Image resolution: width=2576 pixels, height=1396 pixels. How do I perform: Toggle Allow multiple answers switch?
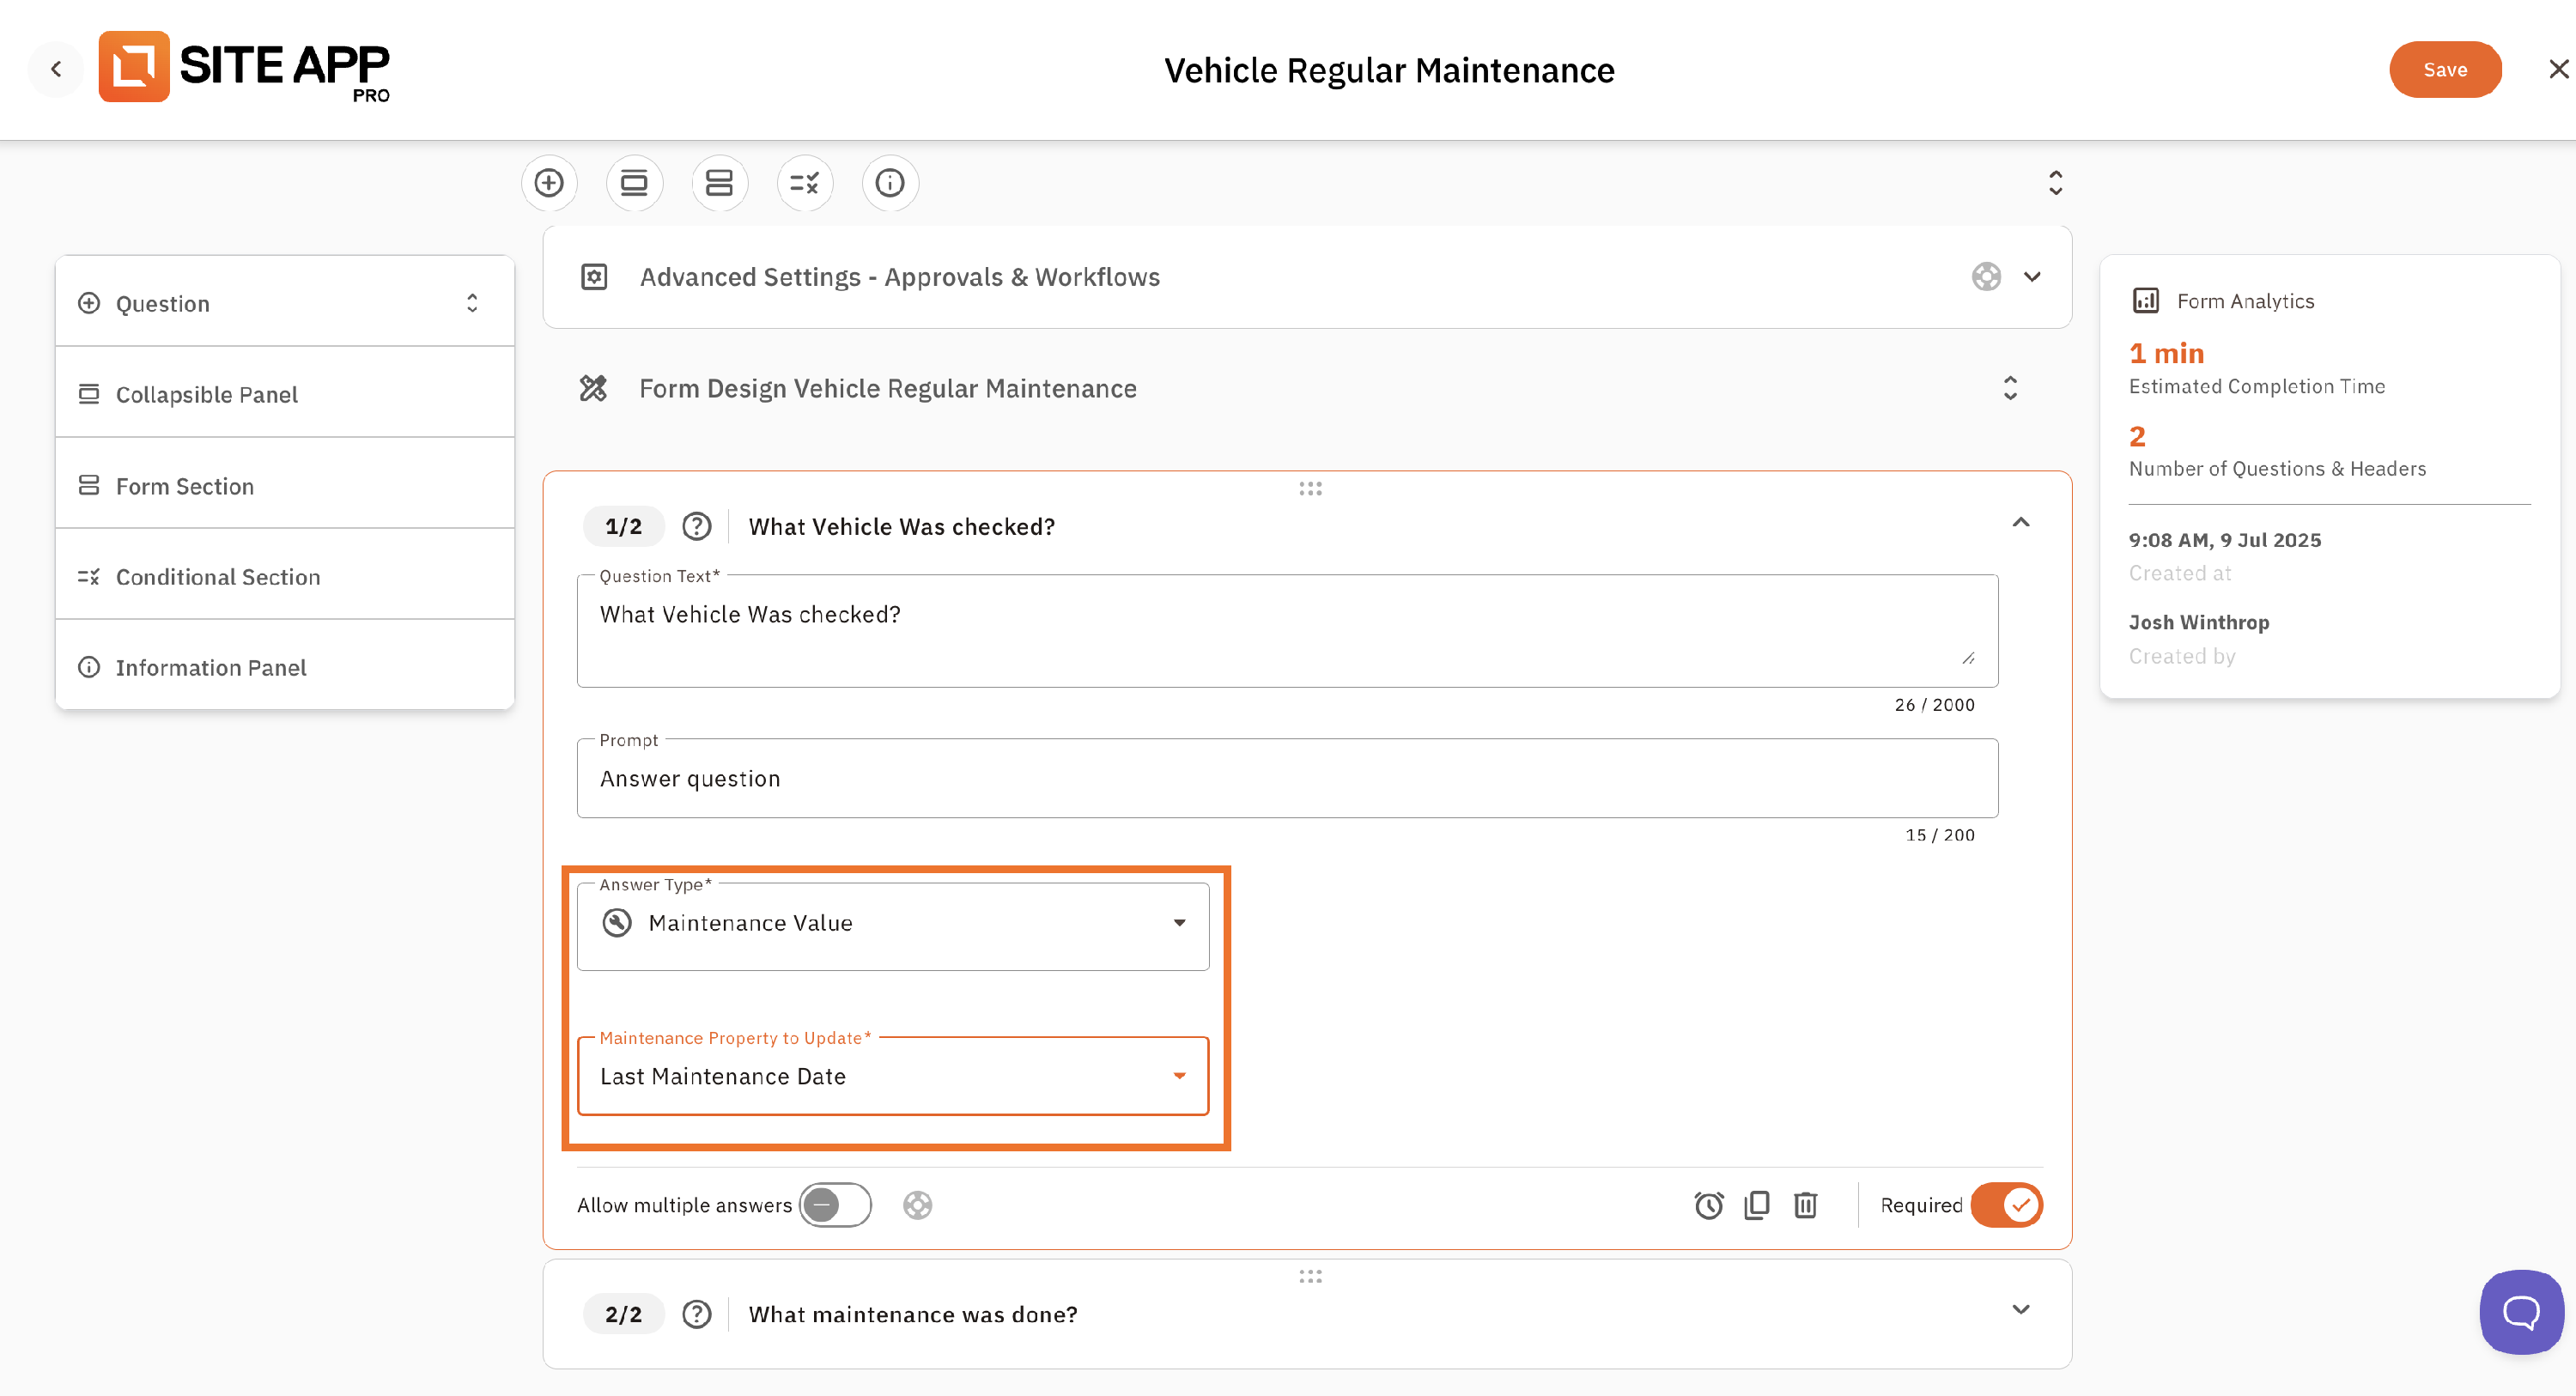(x=835, y=1204)
